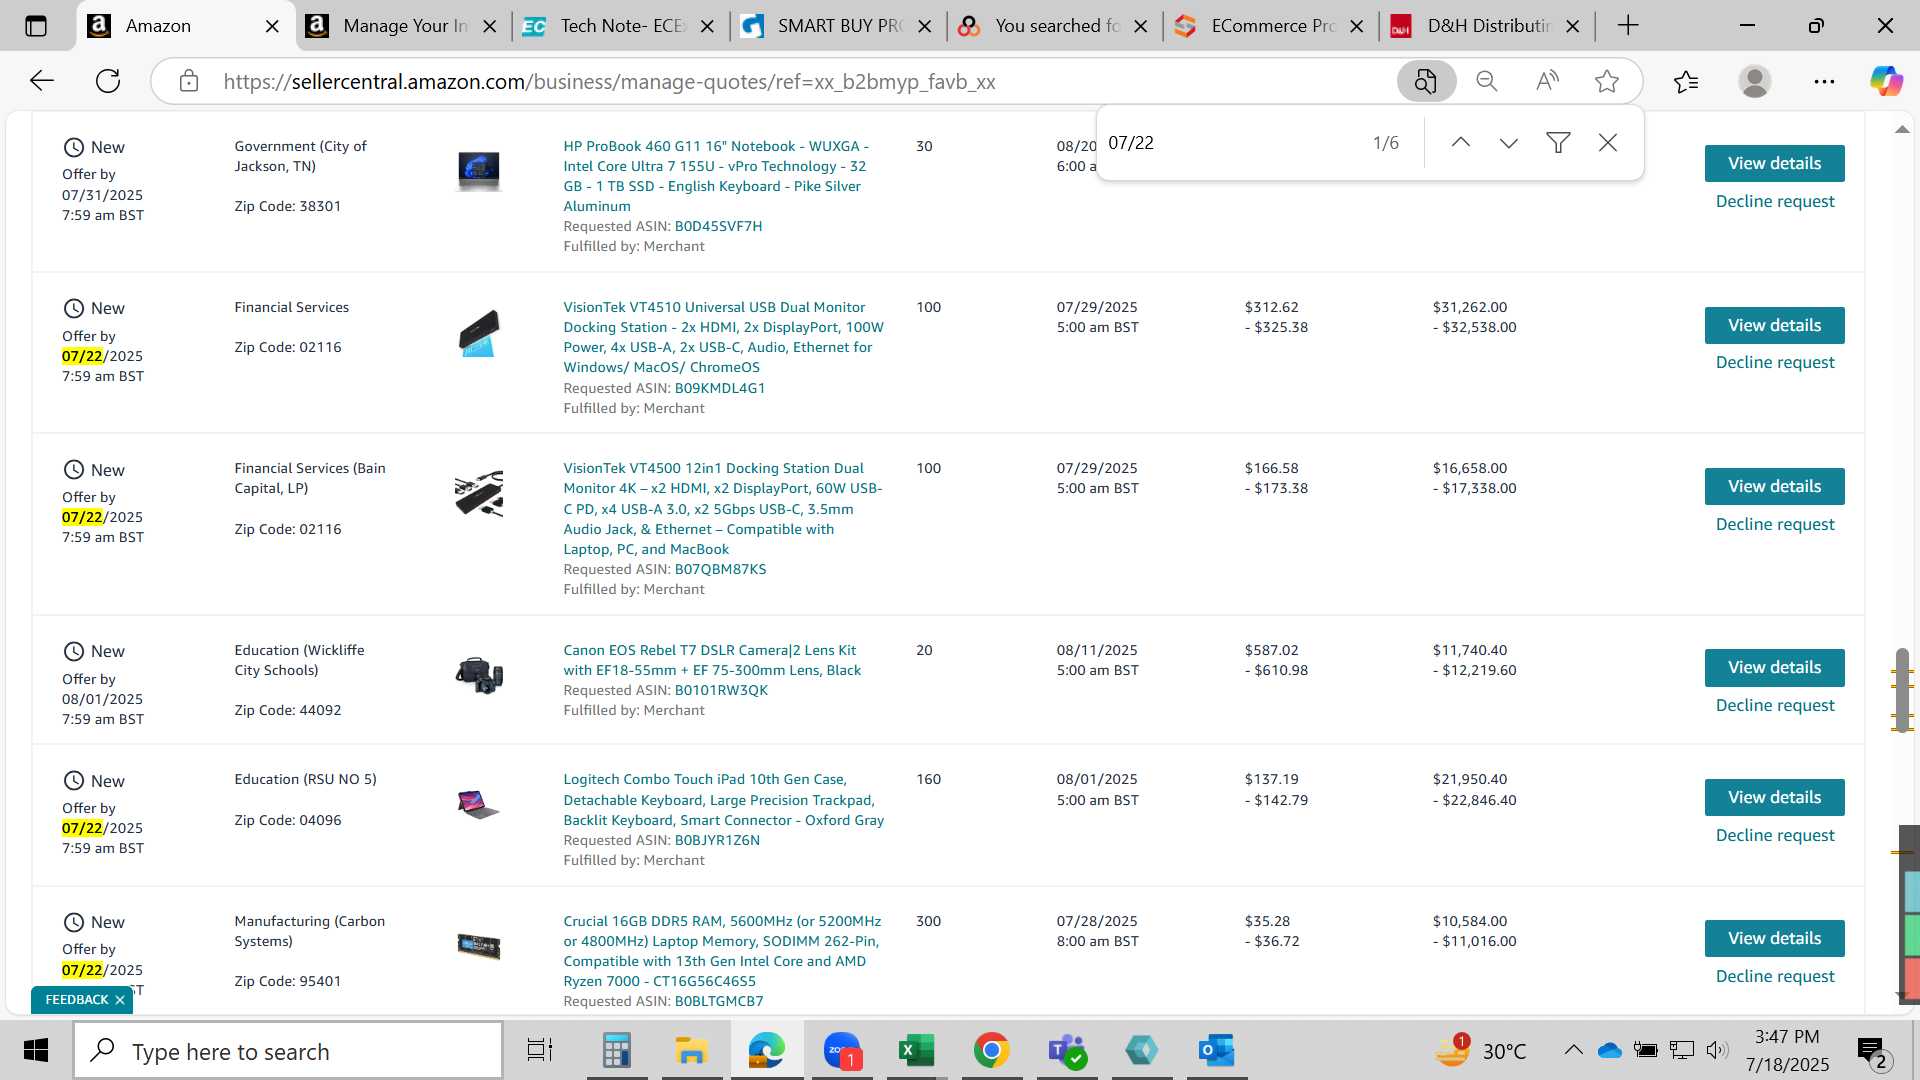
Task: Open ASIN B07QBM87KS link
Action: point(720,570)
